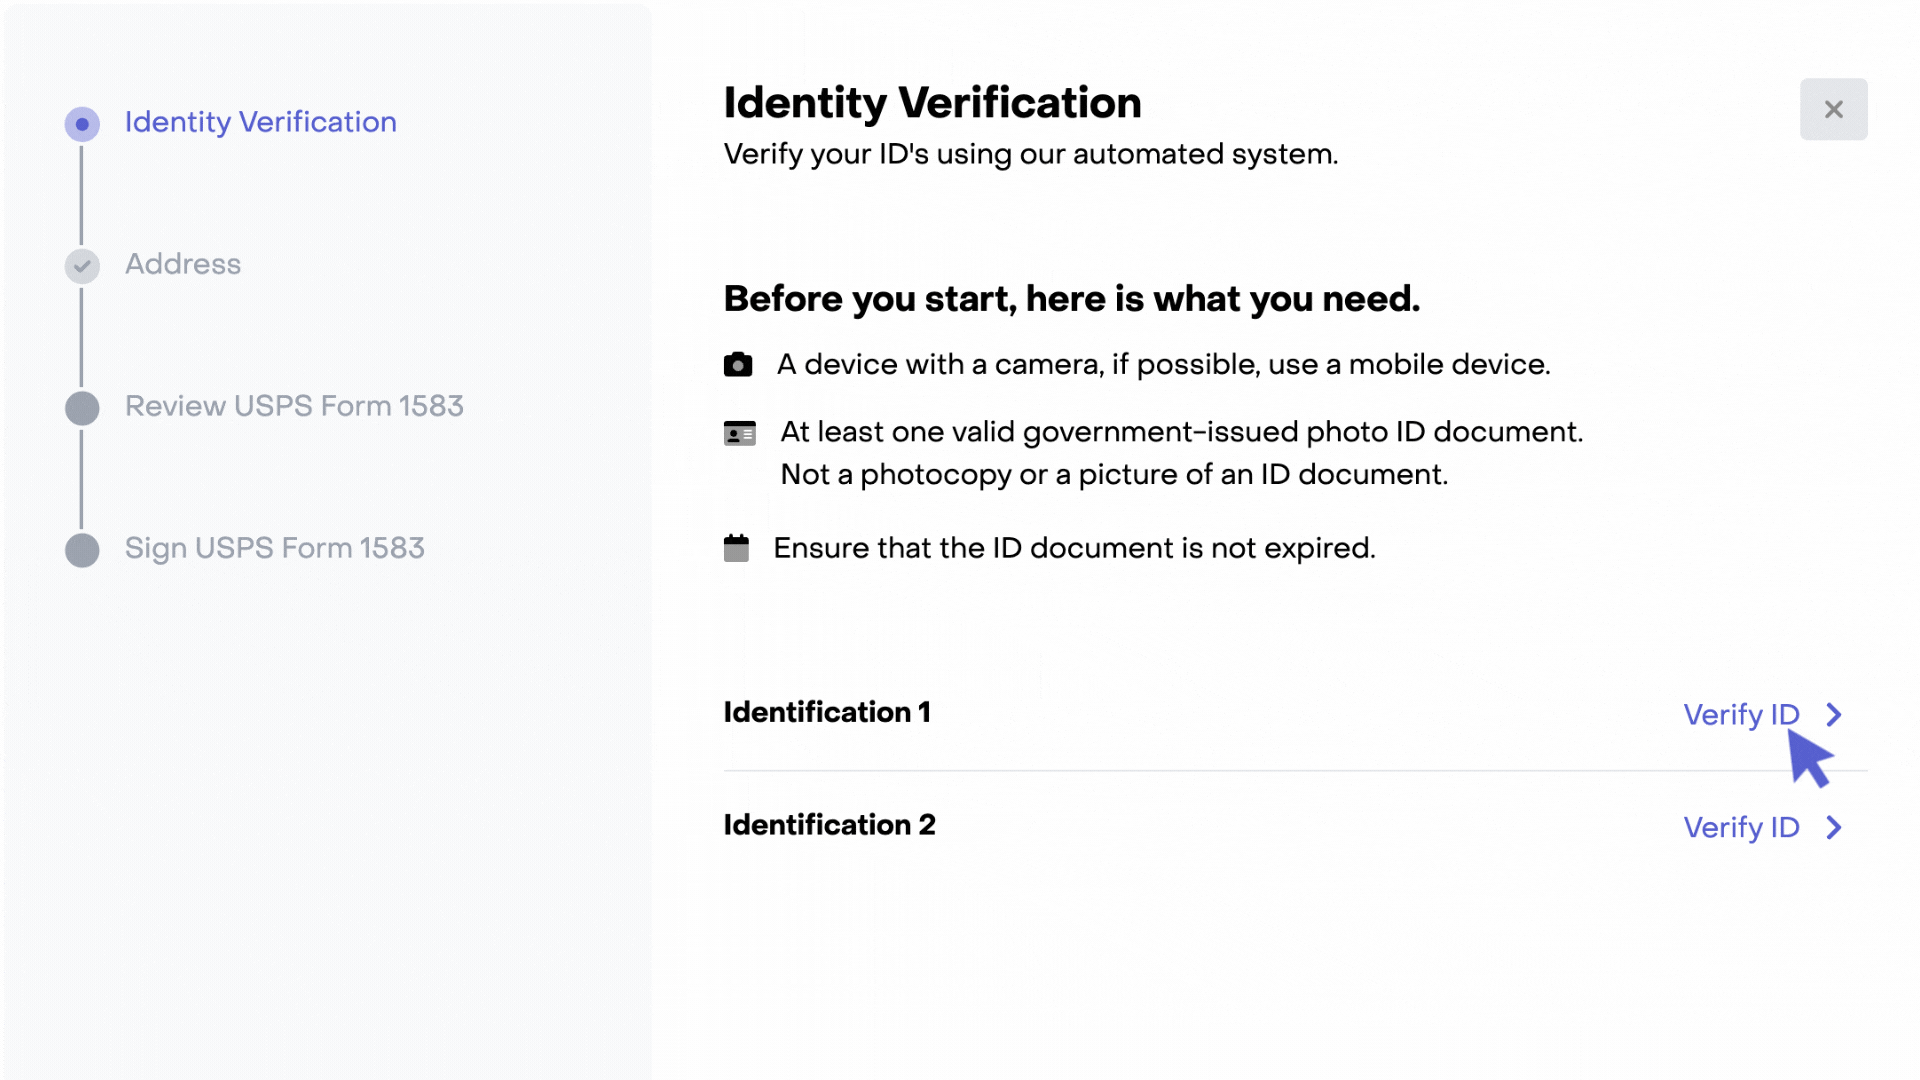This screenshot has height=1080, width=1920.
Task: Click the ID card icon
Action: click(x=739, y=433)
